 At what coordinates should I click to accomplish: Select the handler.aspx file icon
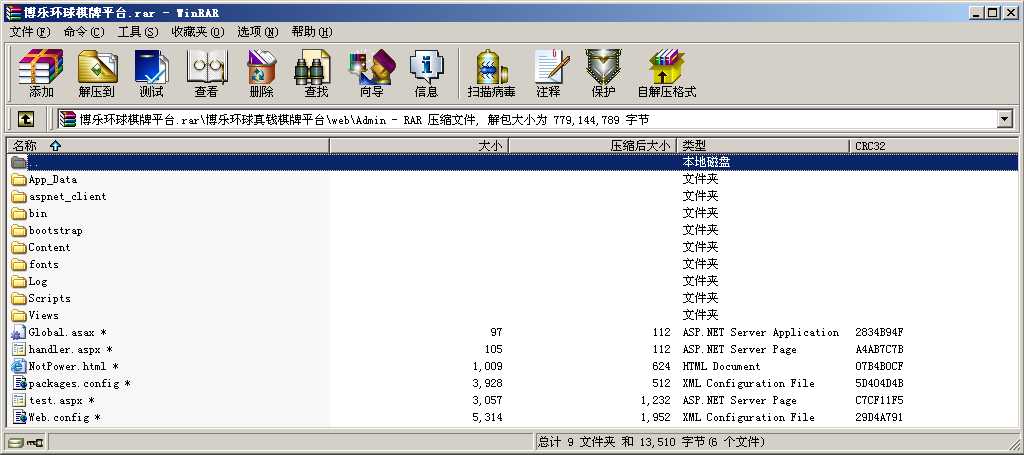point(19,349)
